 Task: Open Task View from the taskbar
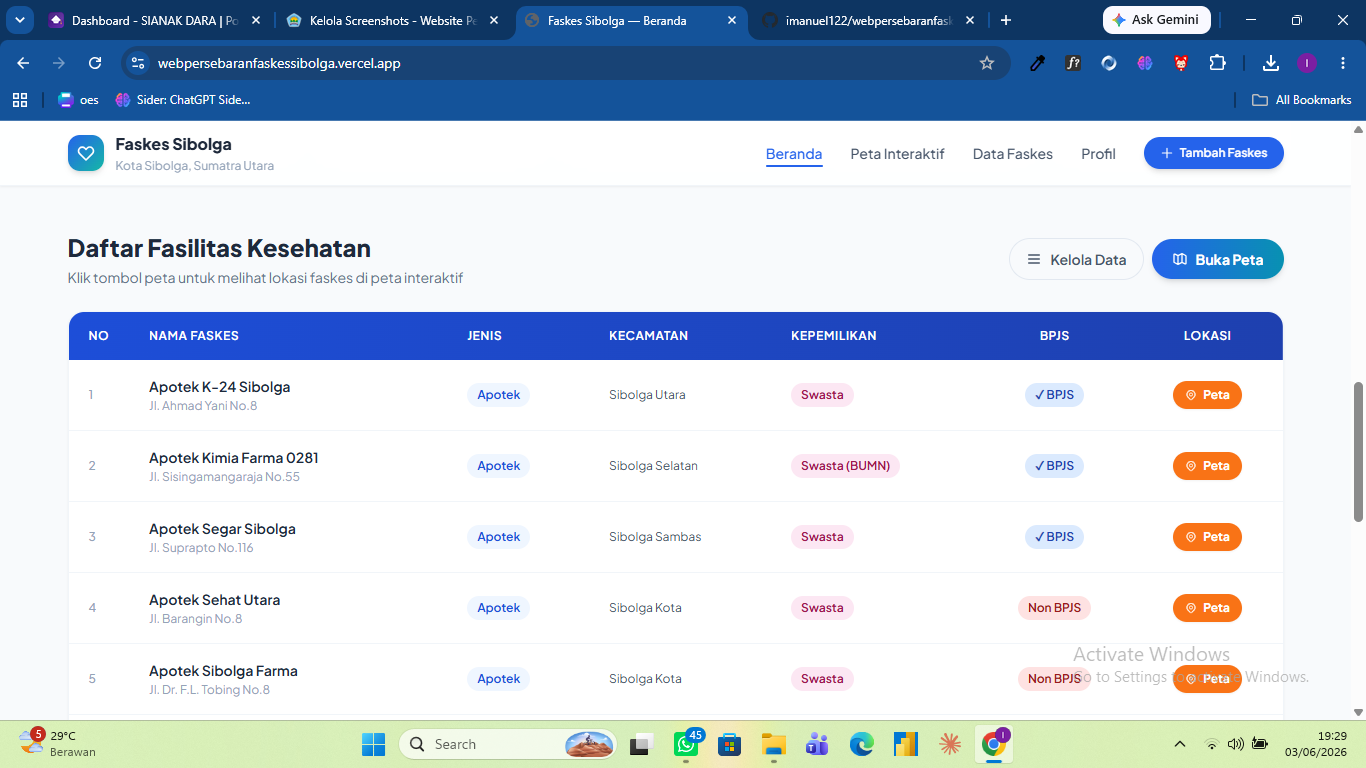[x=641, y=744]
